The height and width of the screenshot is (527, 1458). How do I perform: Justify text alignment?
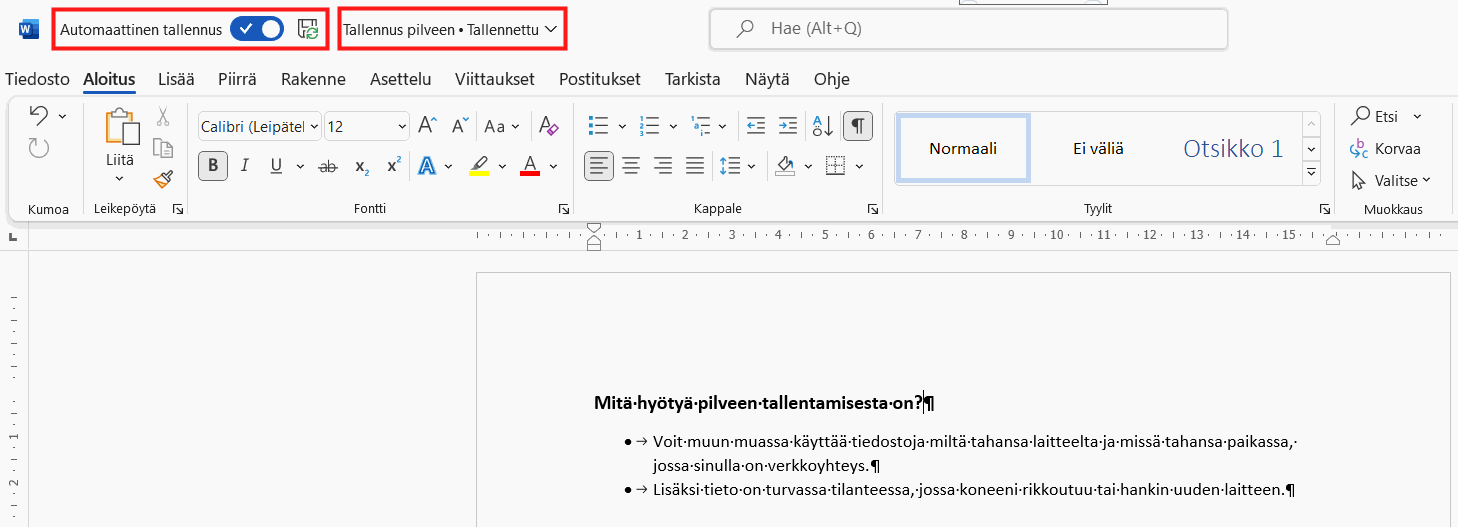694,165
